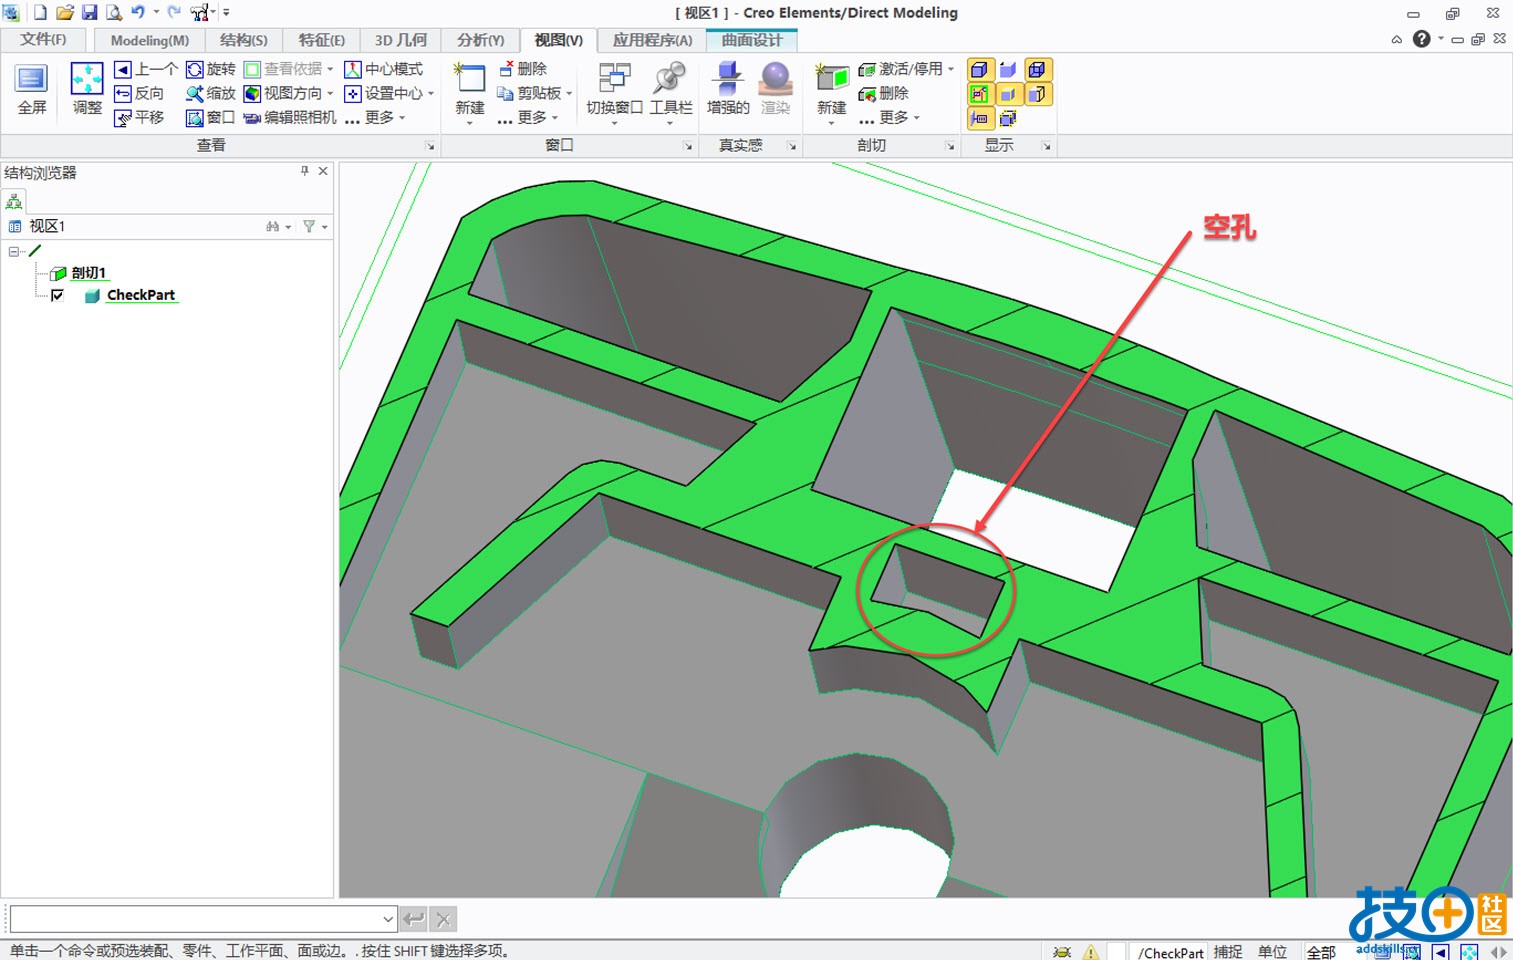The height and width of the screenshot is (960, 1513).
Task: Switch to the 曲面设计 tab
Action: point(751,40)
